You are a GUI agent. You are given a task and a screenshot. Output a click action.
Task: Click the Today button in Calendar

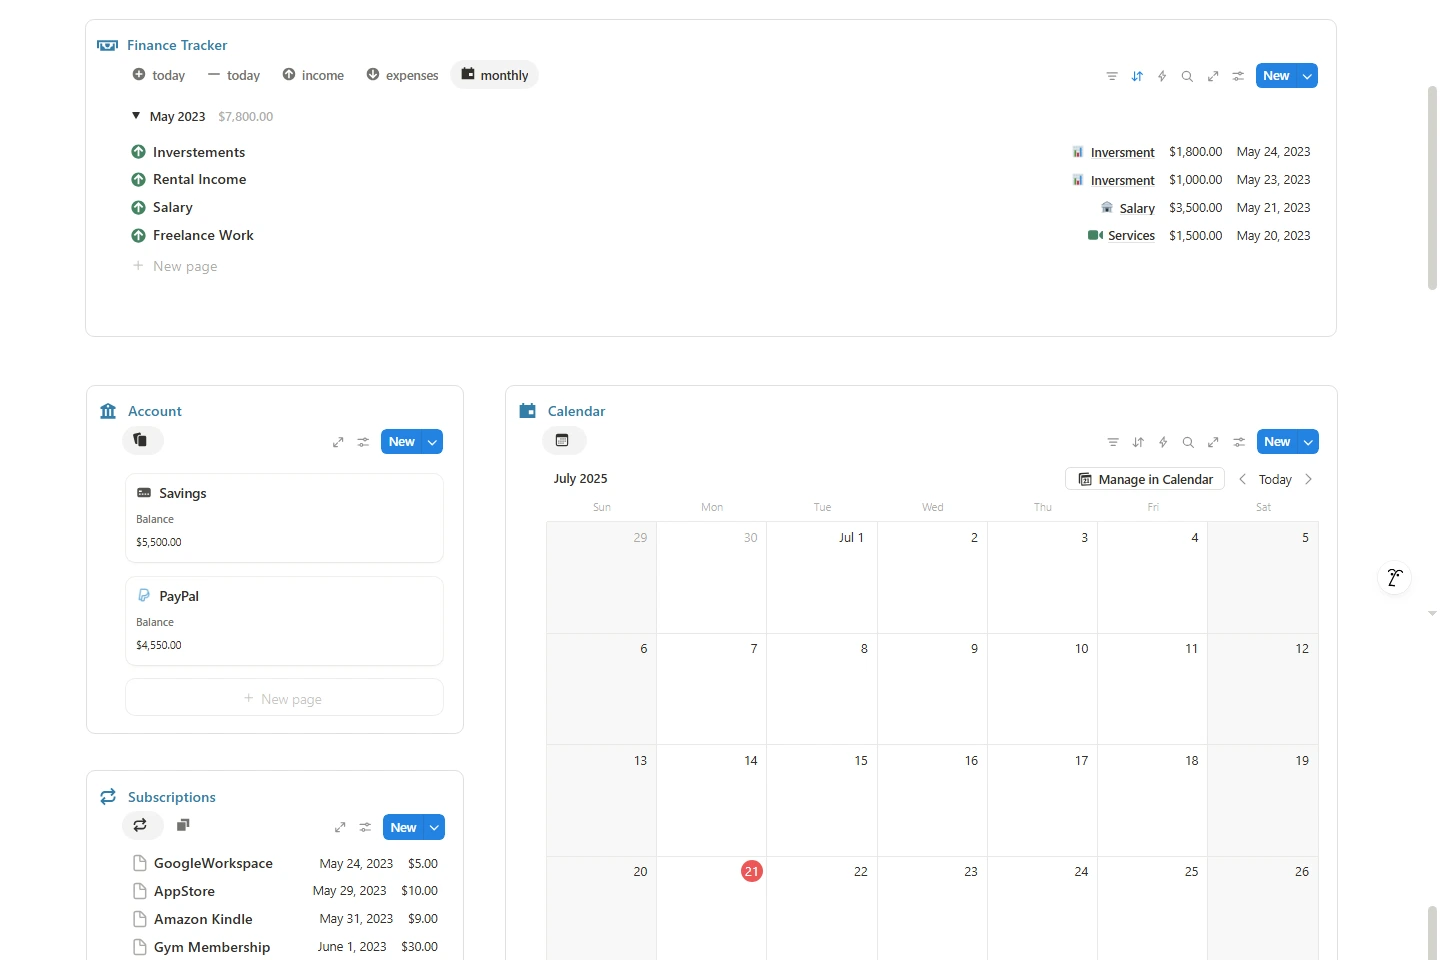click(1274, 479)
